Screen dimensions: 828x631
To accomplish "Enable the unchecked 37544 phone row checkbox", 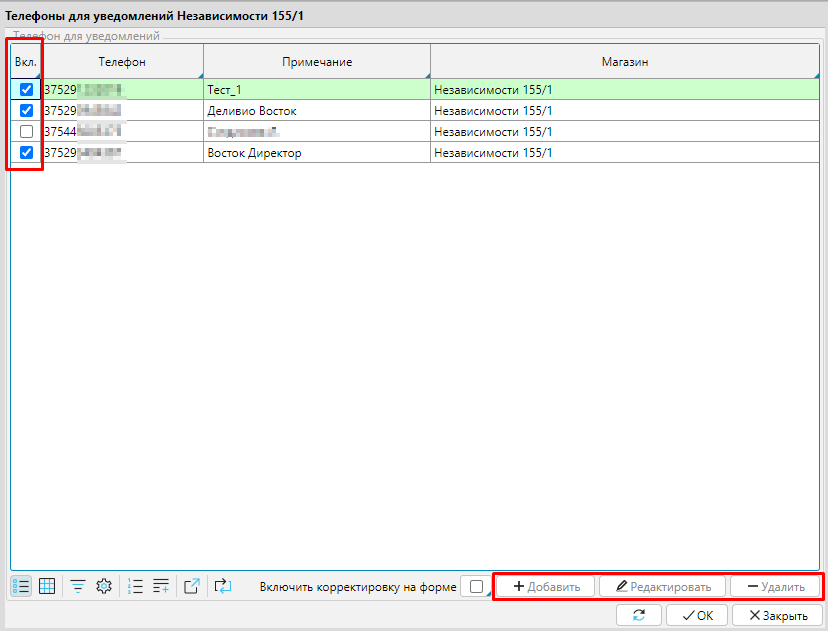I will [x=27, y=132].
